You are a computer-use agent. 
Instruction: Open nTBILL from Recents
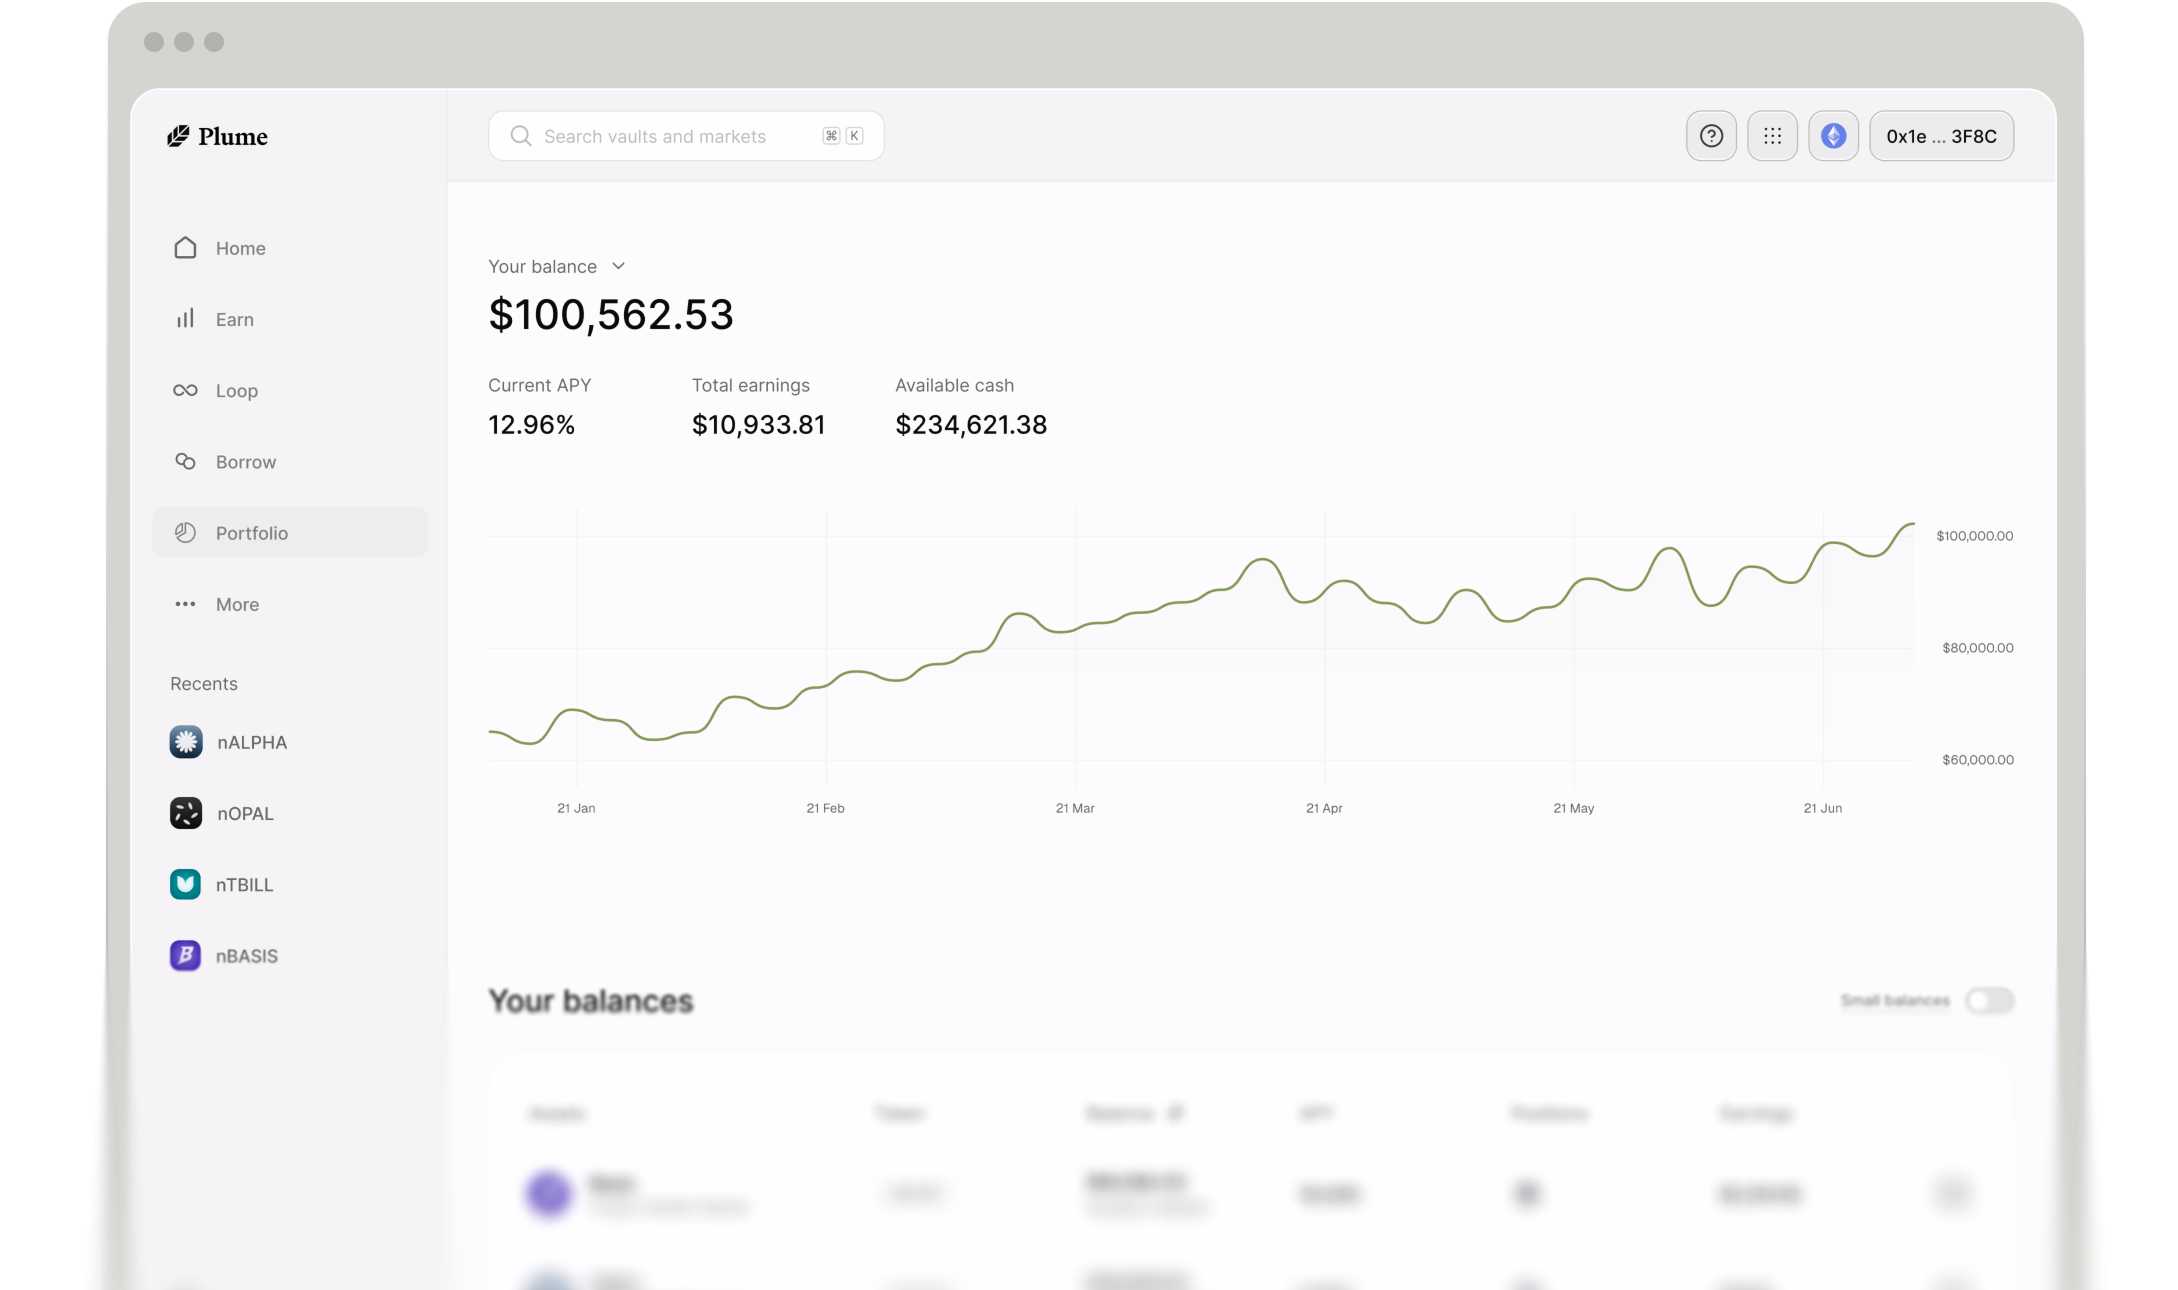tap(222, 884)
